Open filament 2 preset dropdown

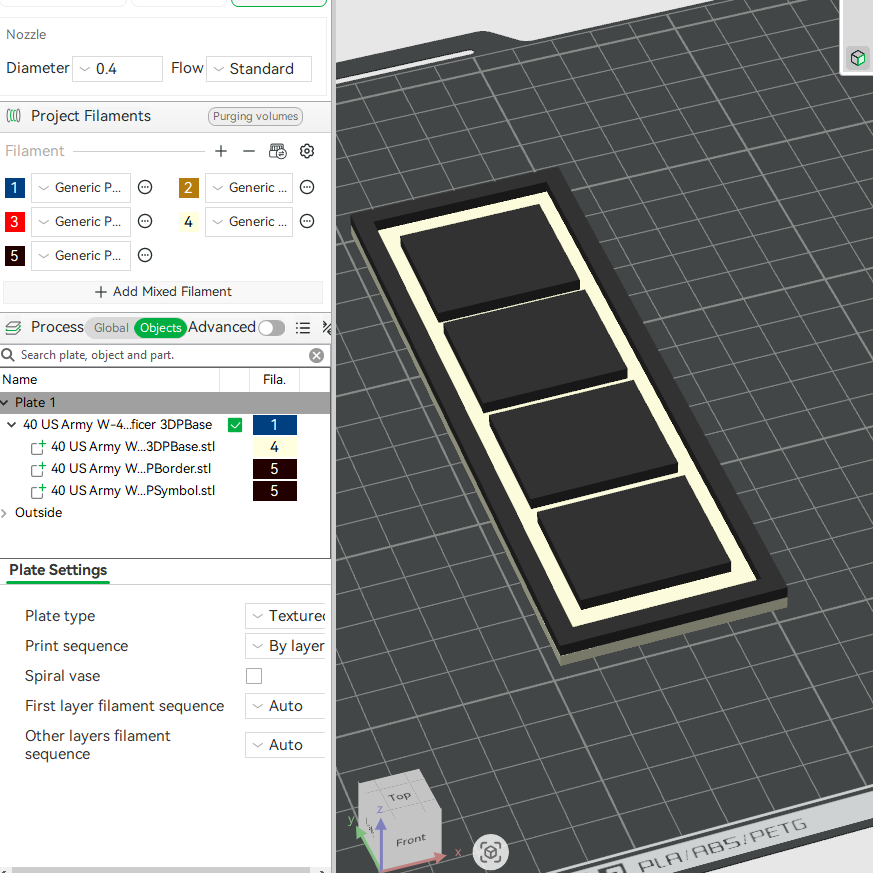pos(249,188)
